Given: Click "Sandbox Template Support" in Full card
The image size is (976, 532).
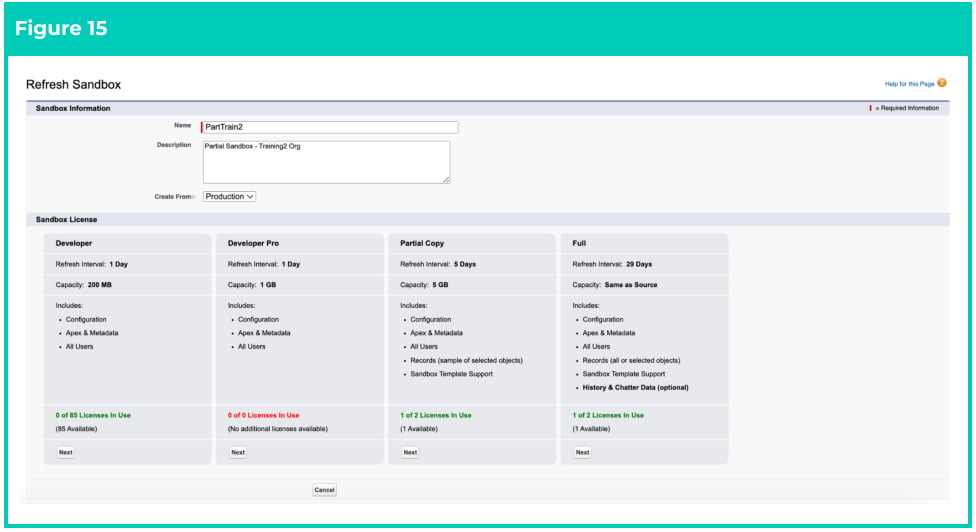Looking at the screenshot, I should coord(624,374).
